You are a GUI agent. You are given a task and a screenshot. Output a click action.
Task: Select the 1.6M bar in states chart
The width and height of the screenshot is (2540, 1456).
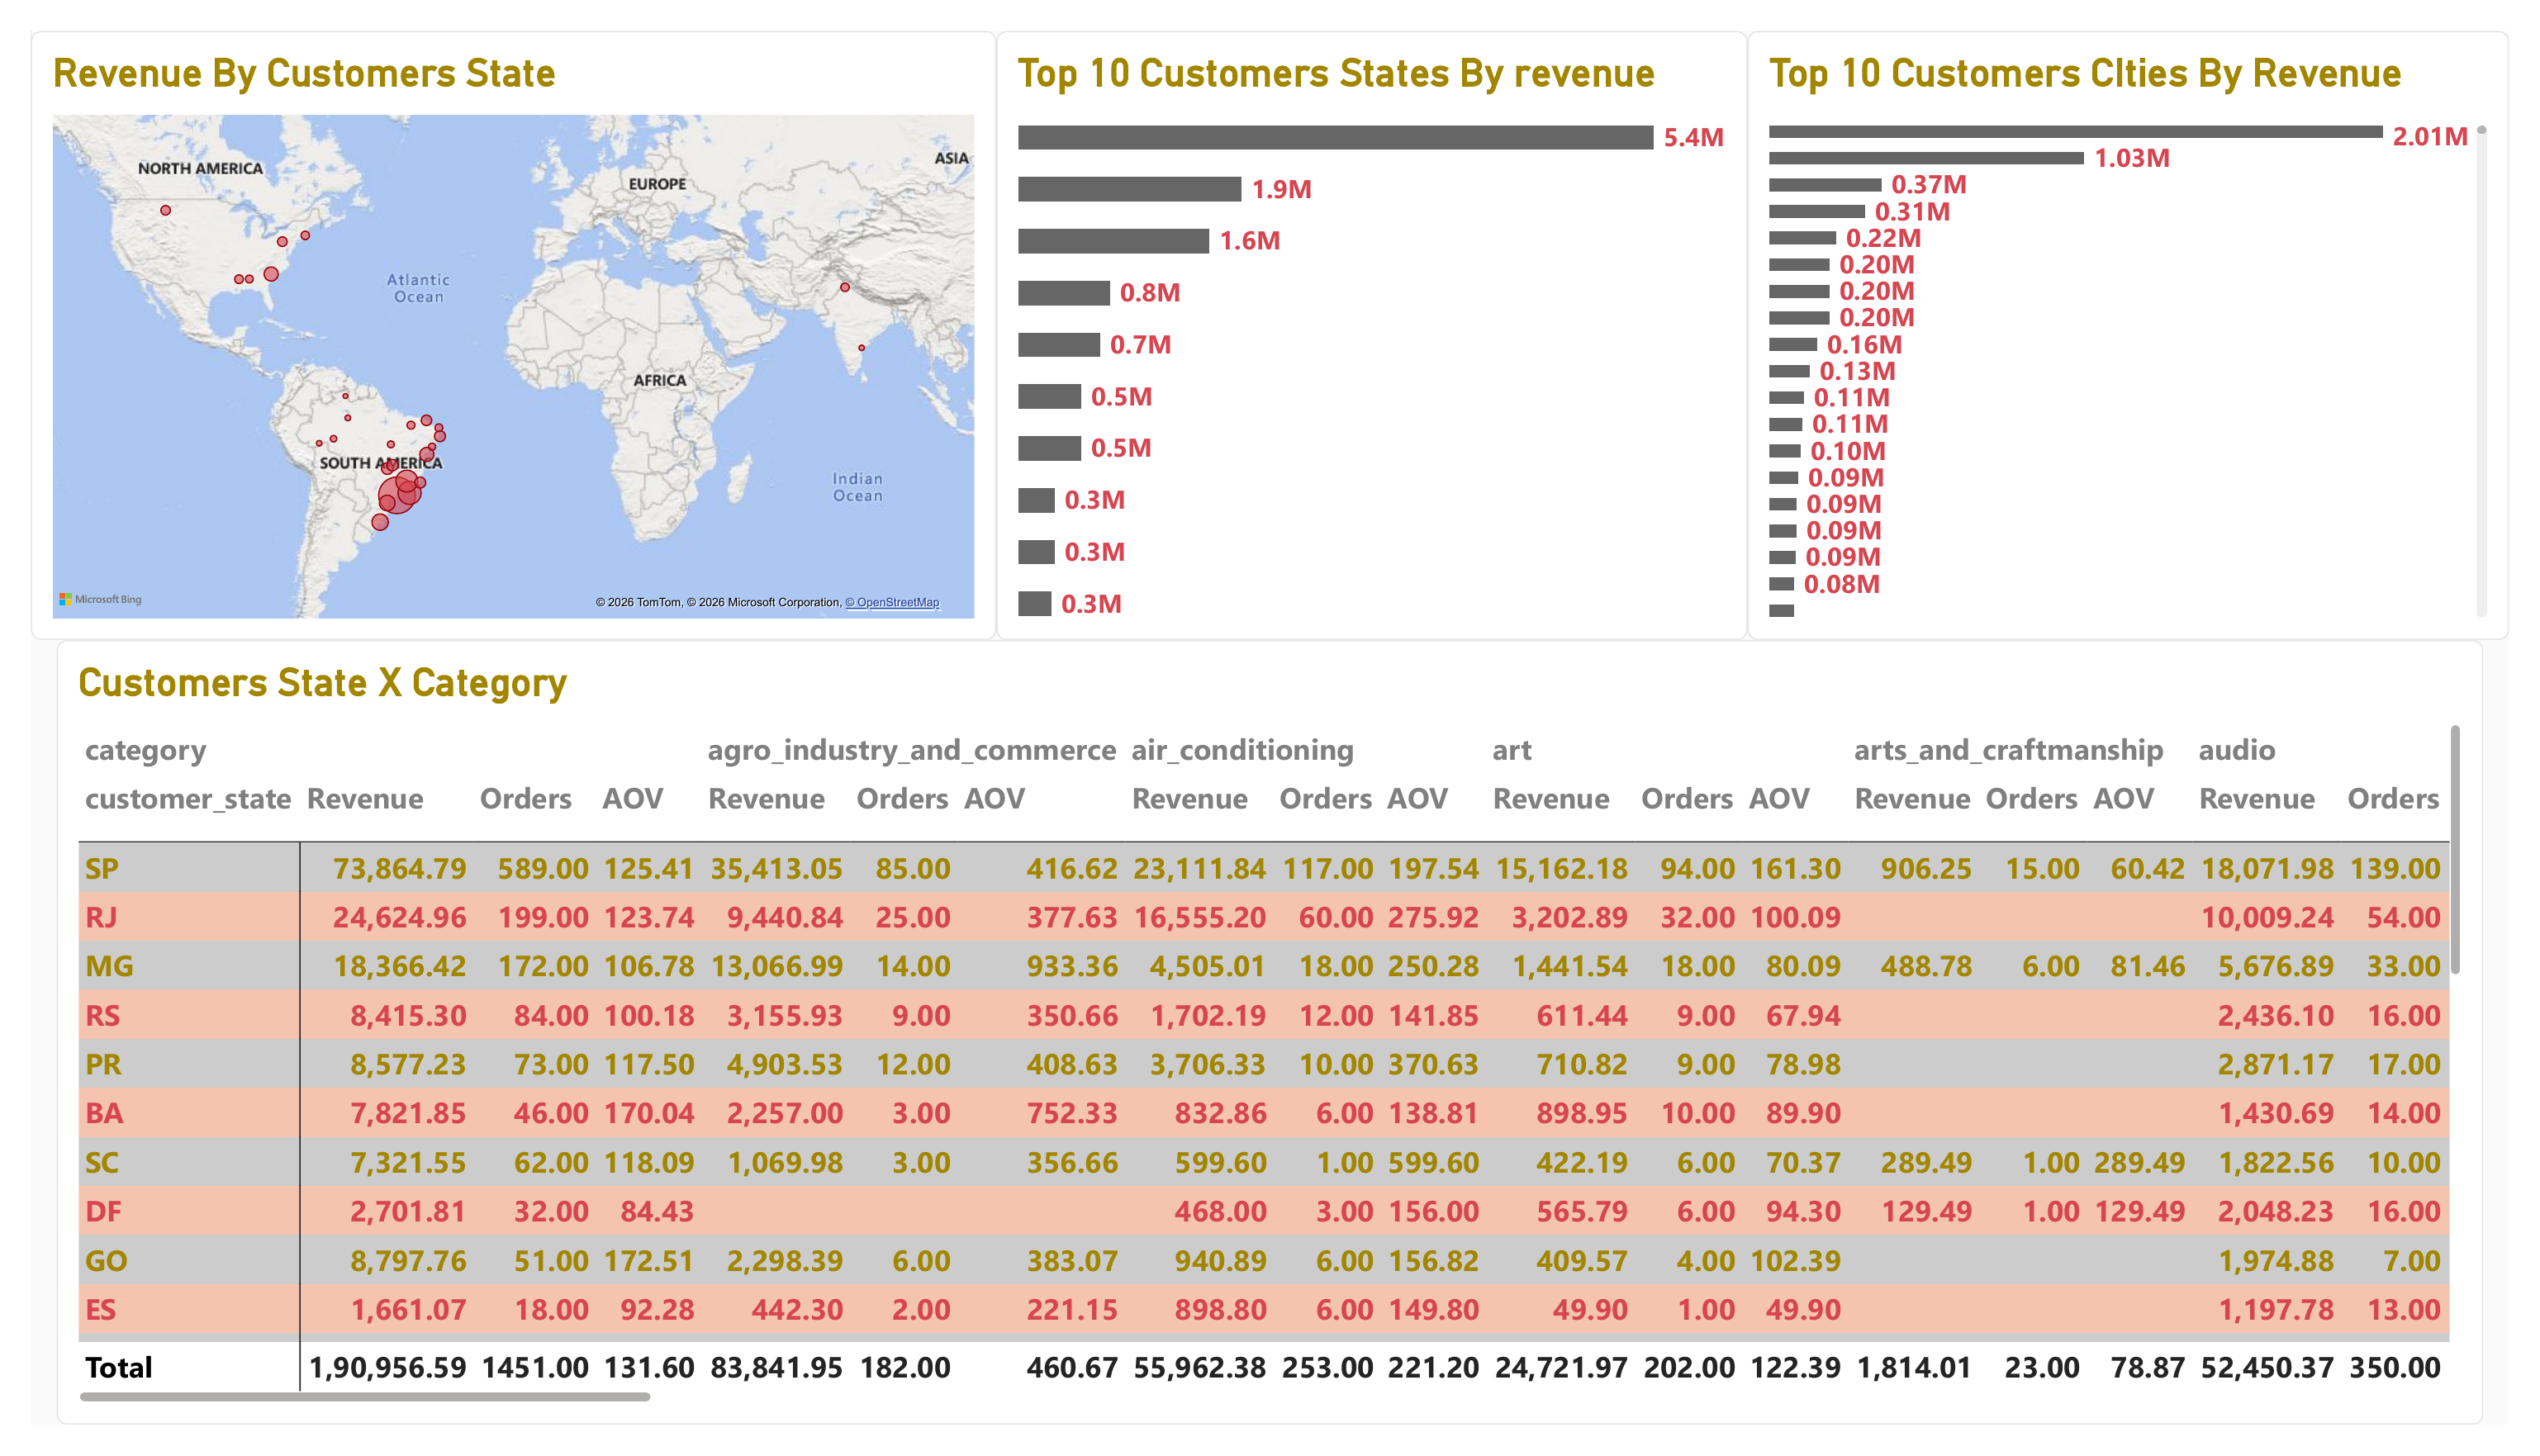pyautogui.click(x=1113, y=241)
